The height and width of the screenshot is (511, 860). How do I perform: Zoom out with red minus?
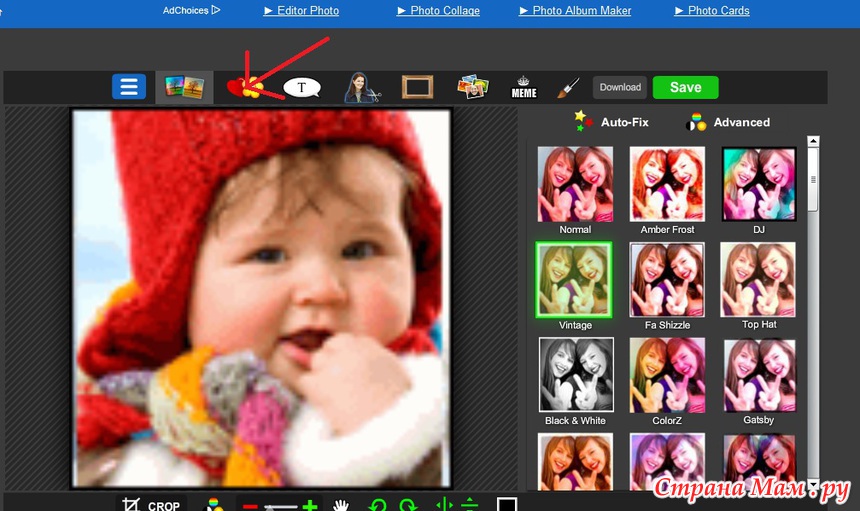click(250, 506)
